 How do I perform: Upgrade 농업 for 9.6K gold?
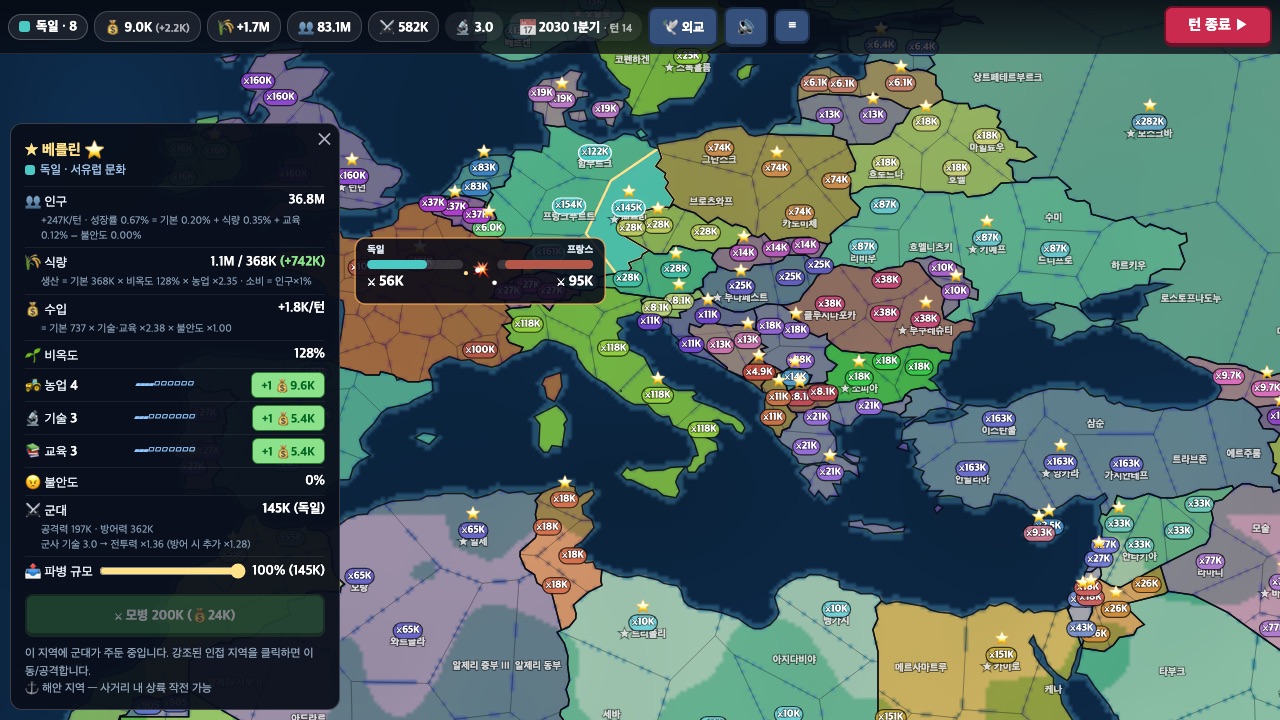point(288,385)
